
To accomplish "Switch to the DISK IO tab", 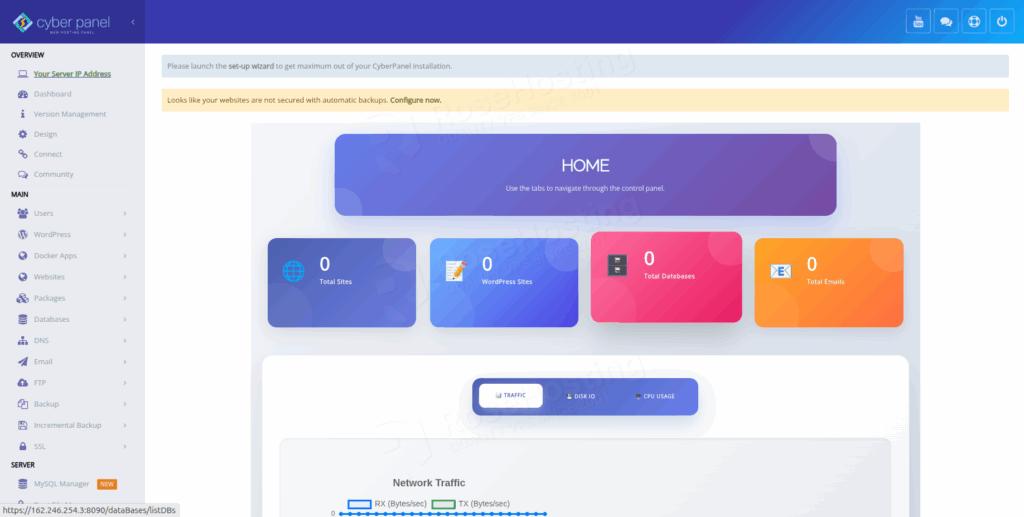I will [x=581, y=396].
